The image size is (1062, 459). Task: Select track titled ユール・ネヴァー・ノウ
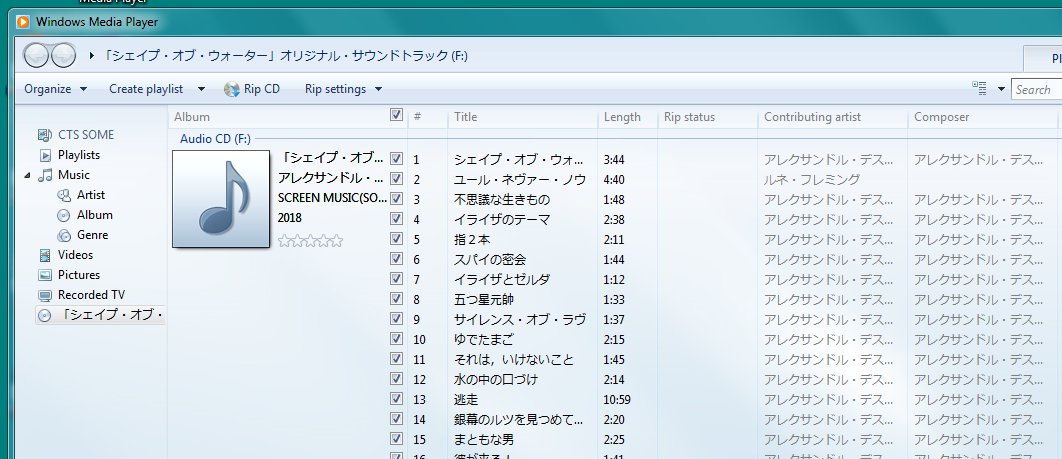click(519, 179)
